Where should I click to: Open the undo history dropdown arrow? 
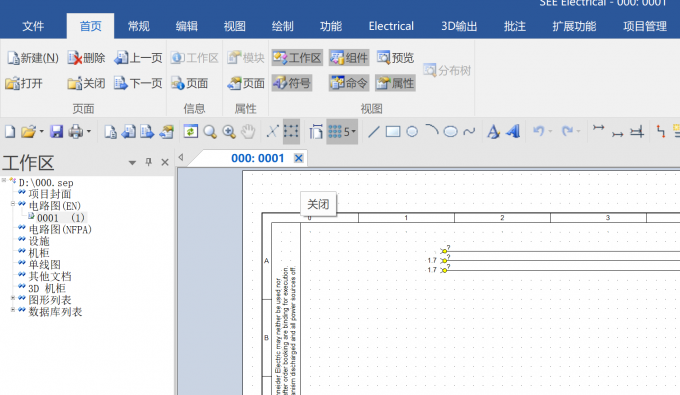click(550, 131)
